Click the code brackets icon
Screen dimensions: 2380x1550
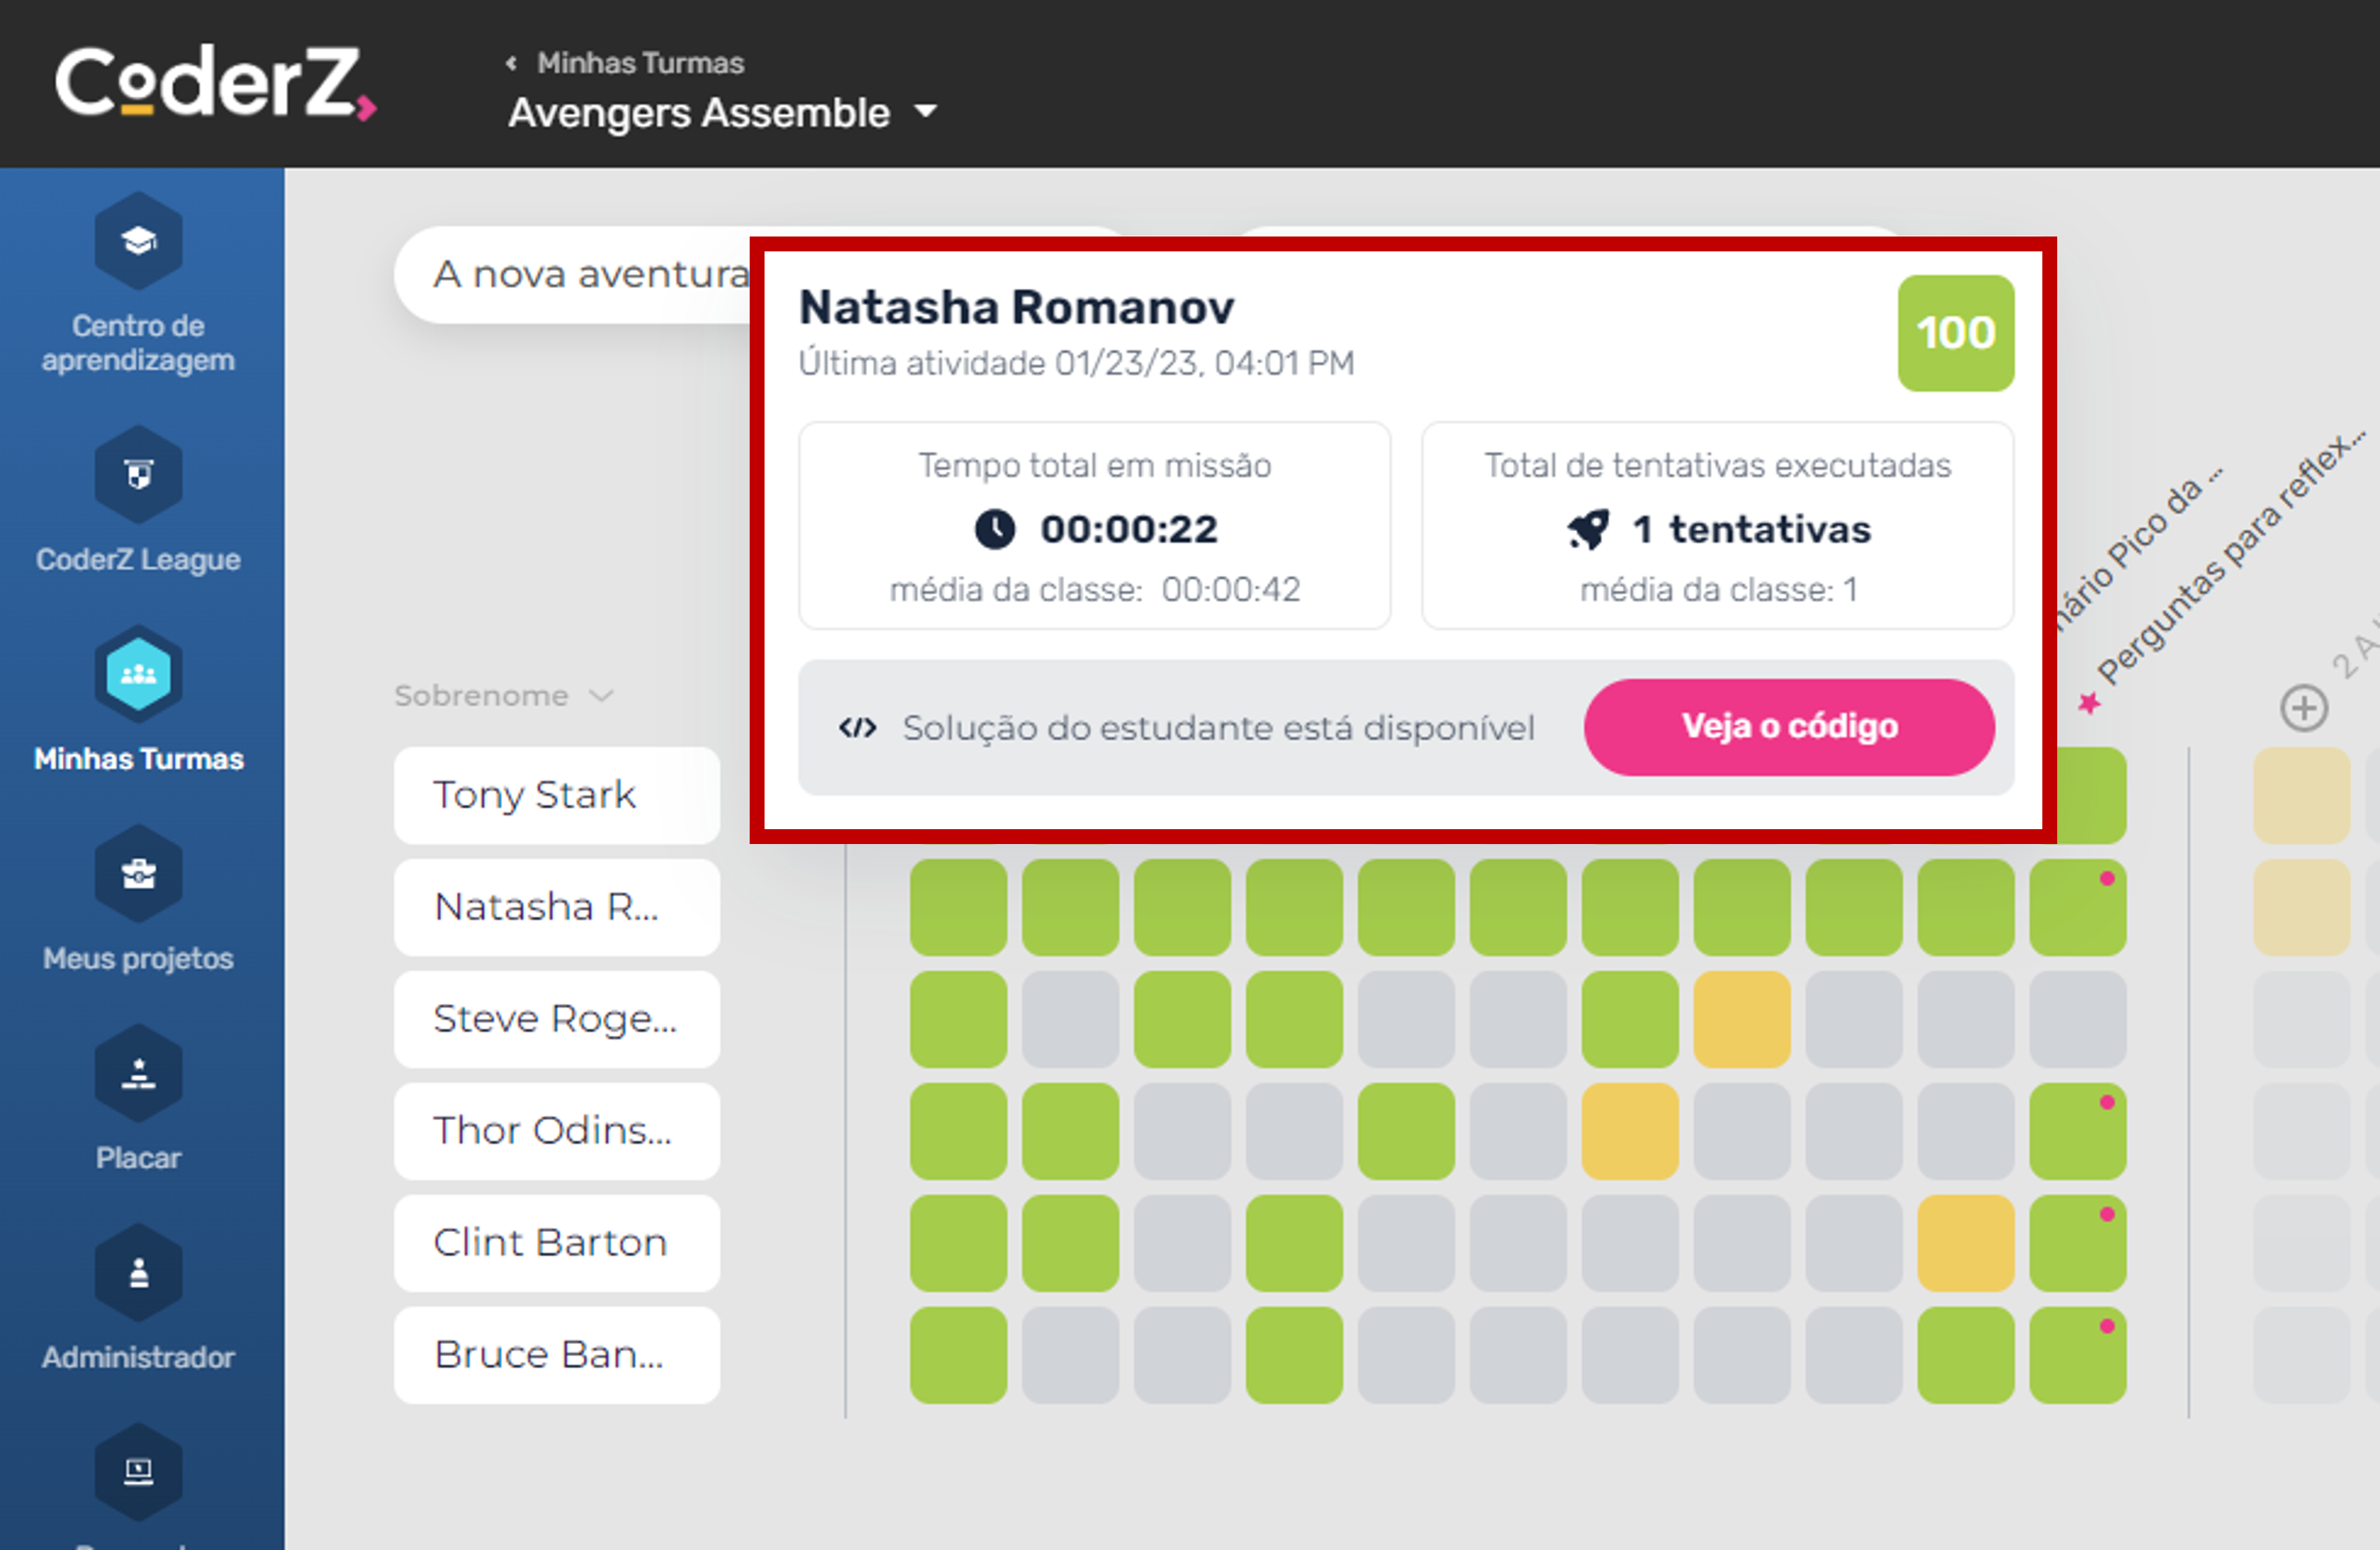[858, 728]
